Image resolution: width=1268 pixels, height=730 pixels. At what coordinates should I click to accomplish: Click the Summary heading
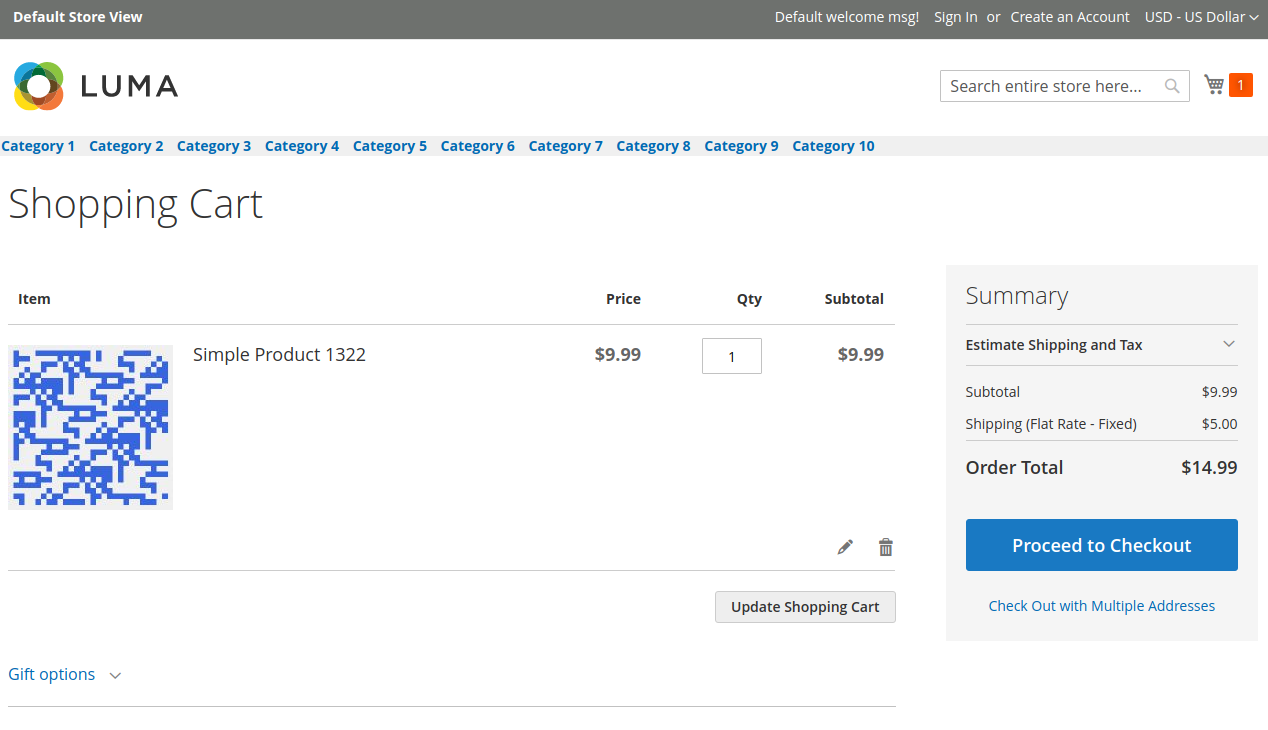[x=1017, y=296]
